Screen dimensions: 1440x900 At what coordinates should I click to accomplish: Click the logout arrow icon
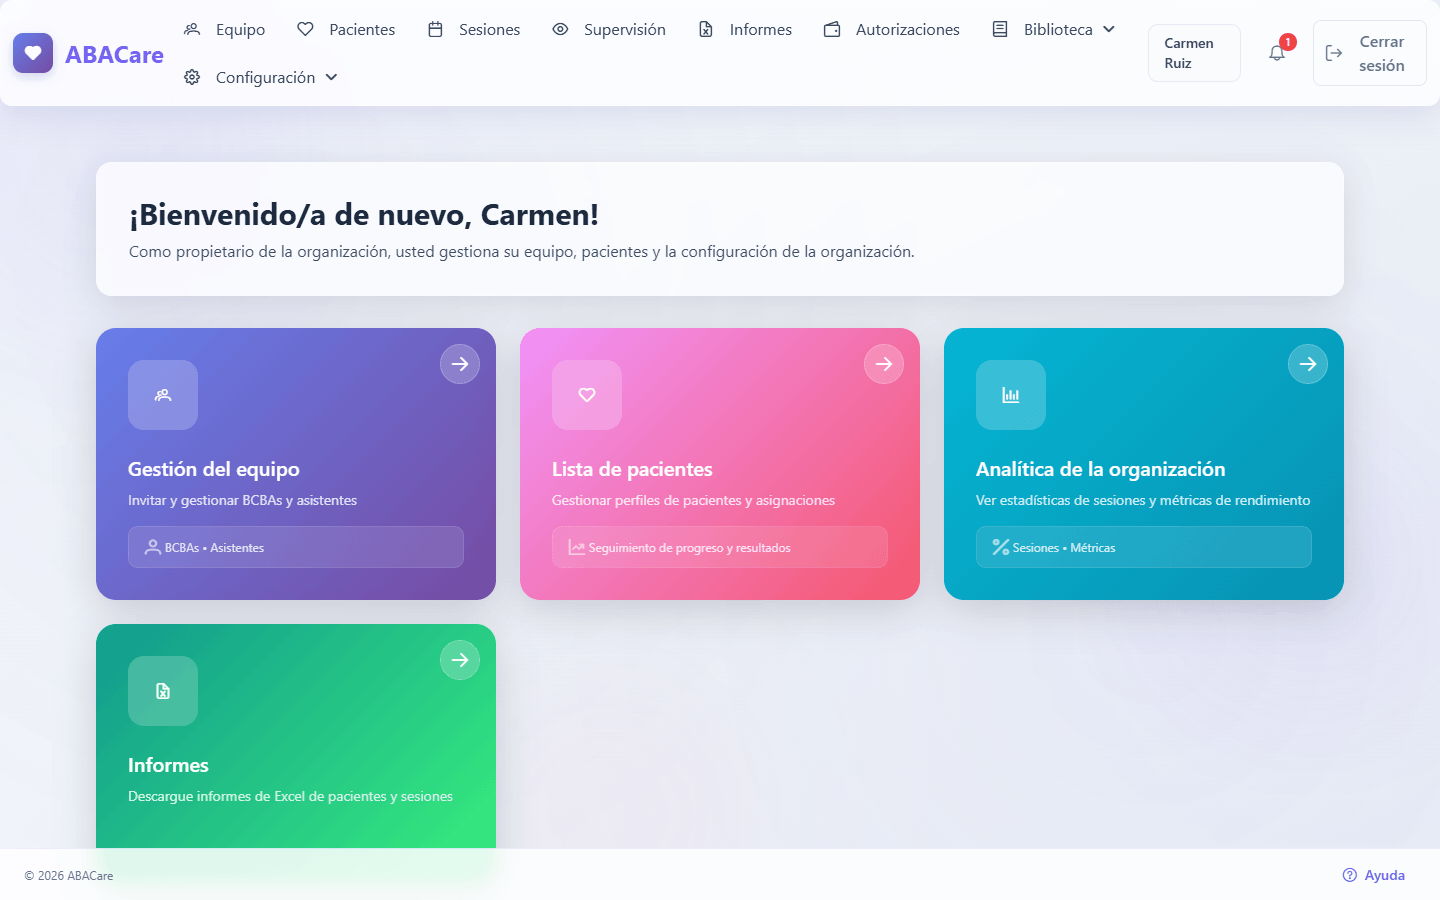(1334, 53)
